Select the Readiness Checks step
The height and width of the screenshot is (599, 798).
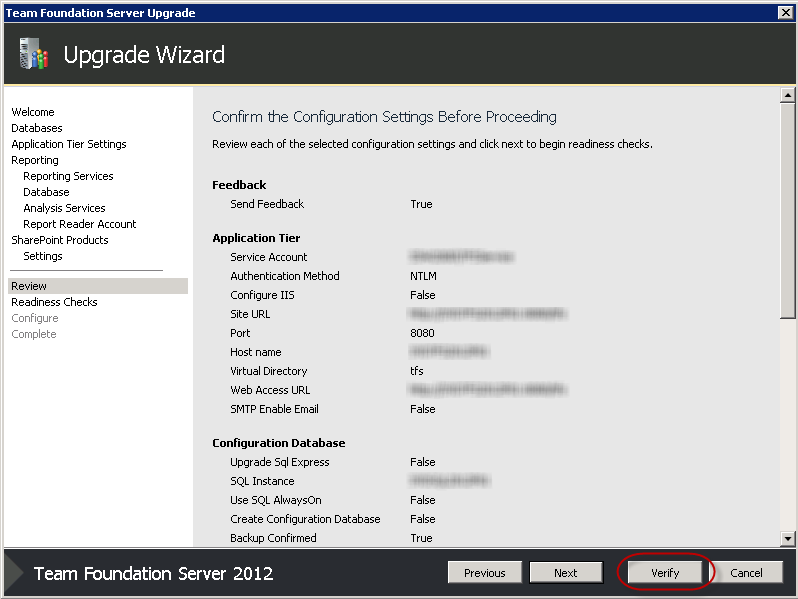54,302
